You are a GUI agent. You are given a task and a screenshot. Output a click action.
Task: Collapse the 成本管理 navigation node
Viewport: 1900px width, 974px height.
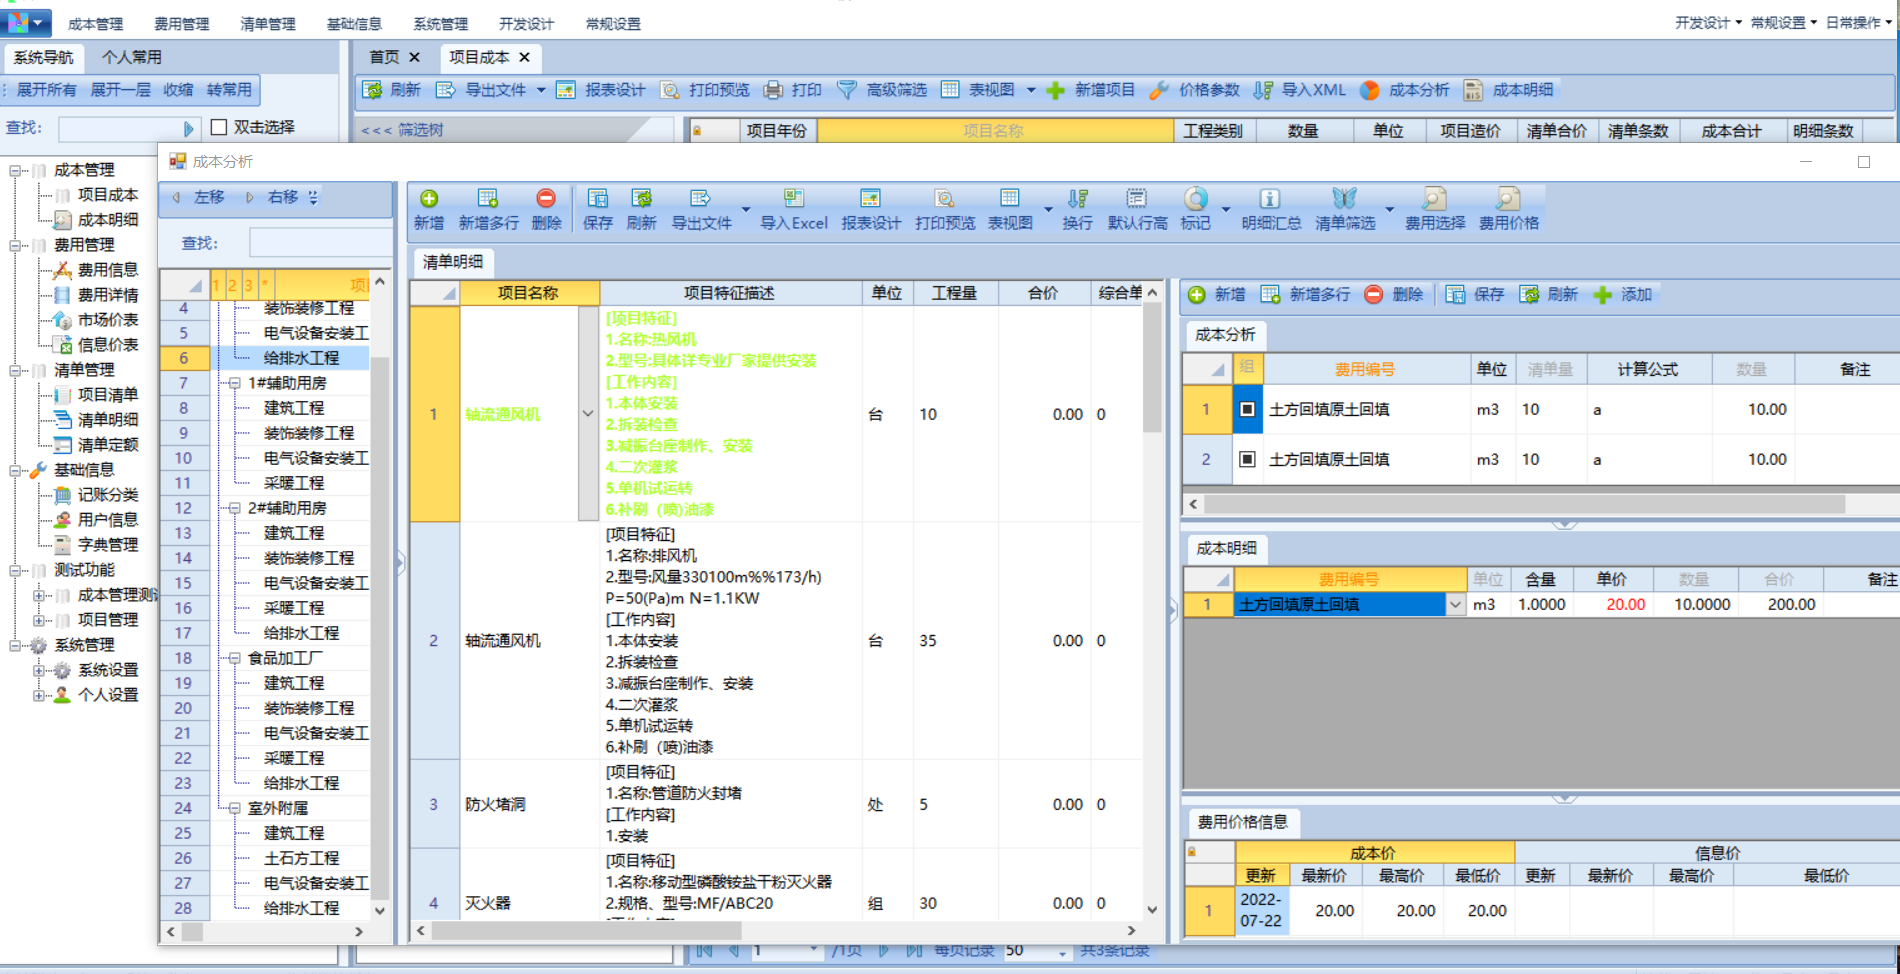15,170
